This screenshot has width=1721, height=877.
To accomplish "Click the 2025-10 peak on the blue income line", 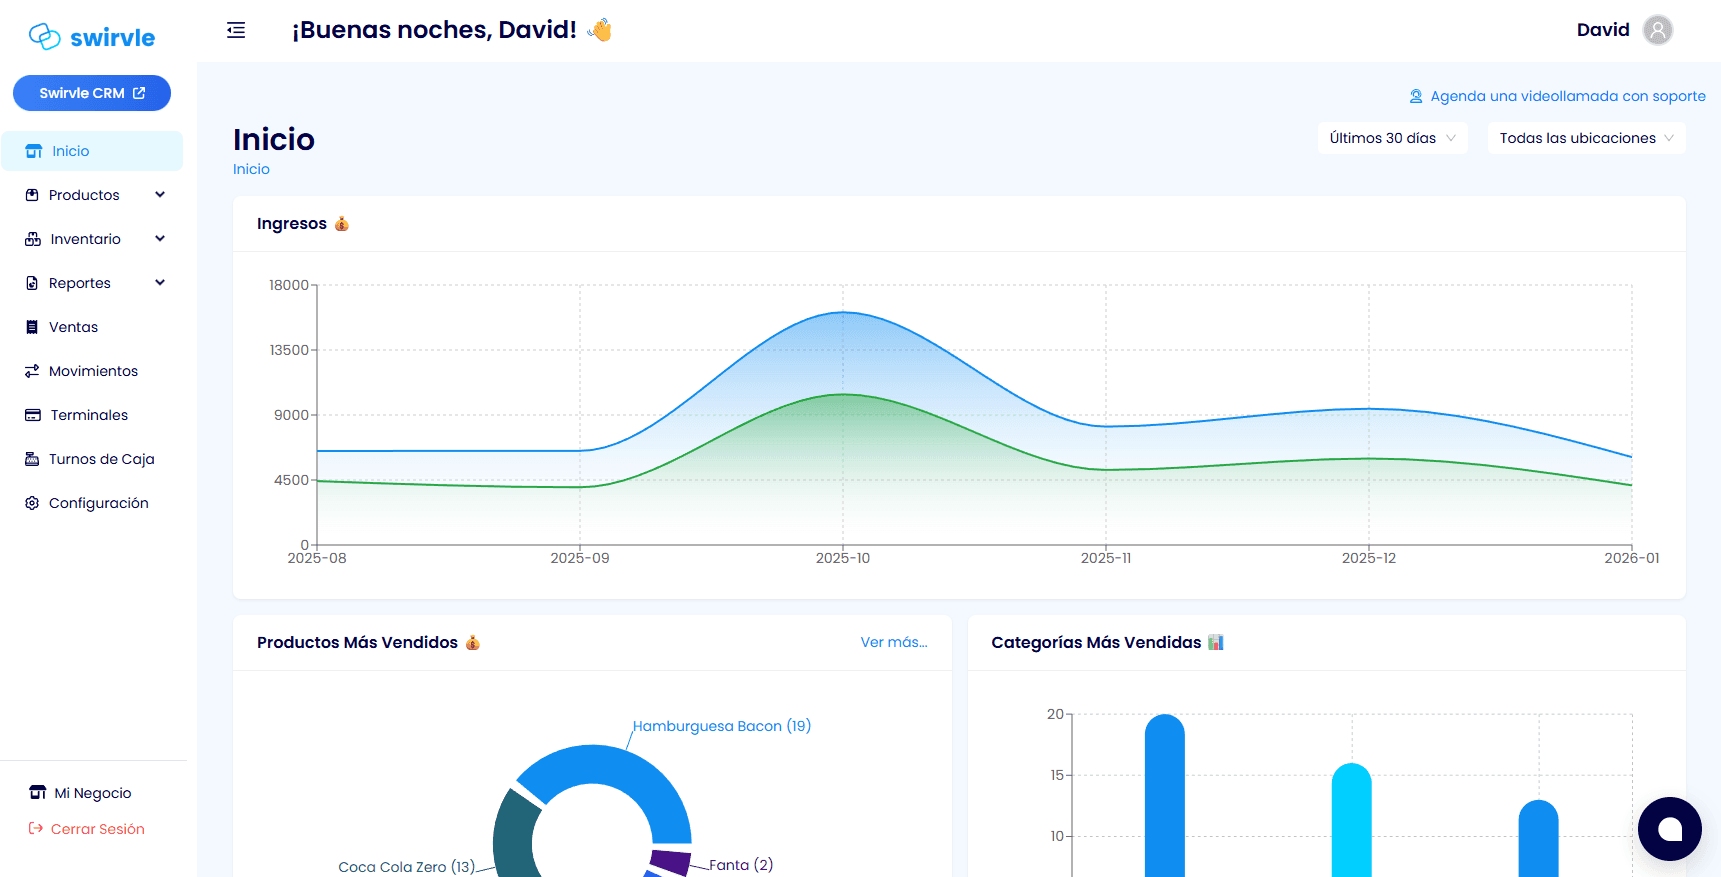I will [843, 312].
